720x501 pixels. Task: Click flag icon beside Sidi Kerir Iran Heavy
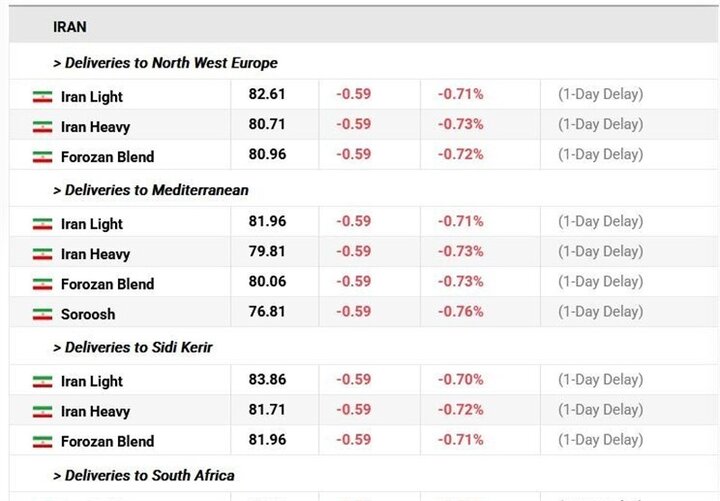(42, 411)
